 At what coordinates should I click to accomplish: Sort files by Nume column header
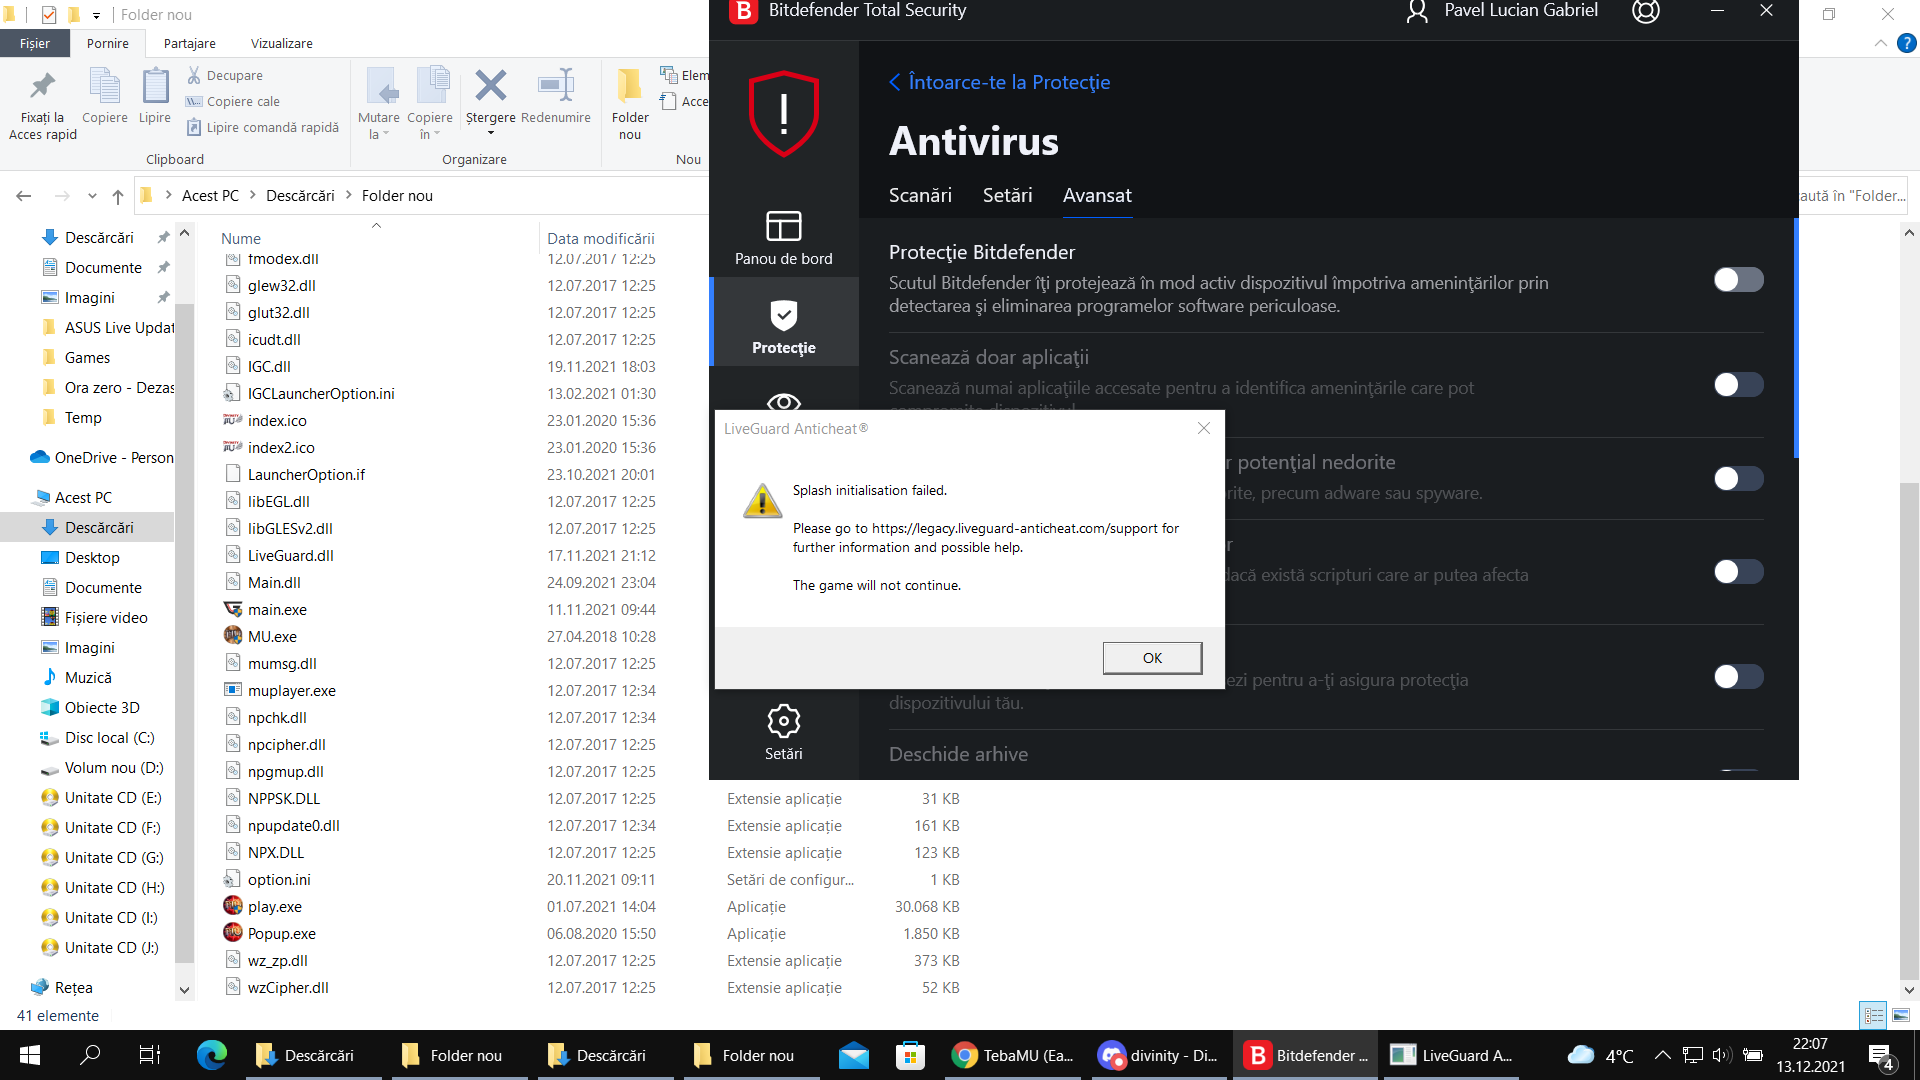point(241,238)
